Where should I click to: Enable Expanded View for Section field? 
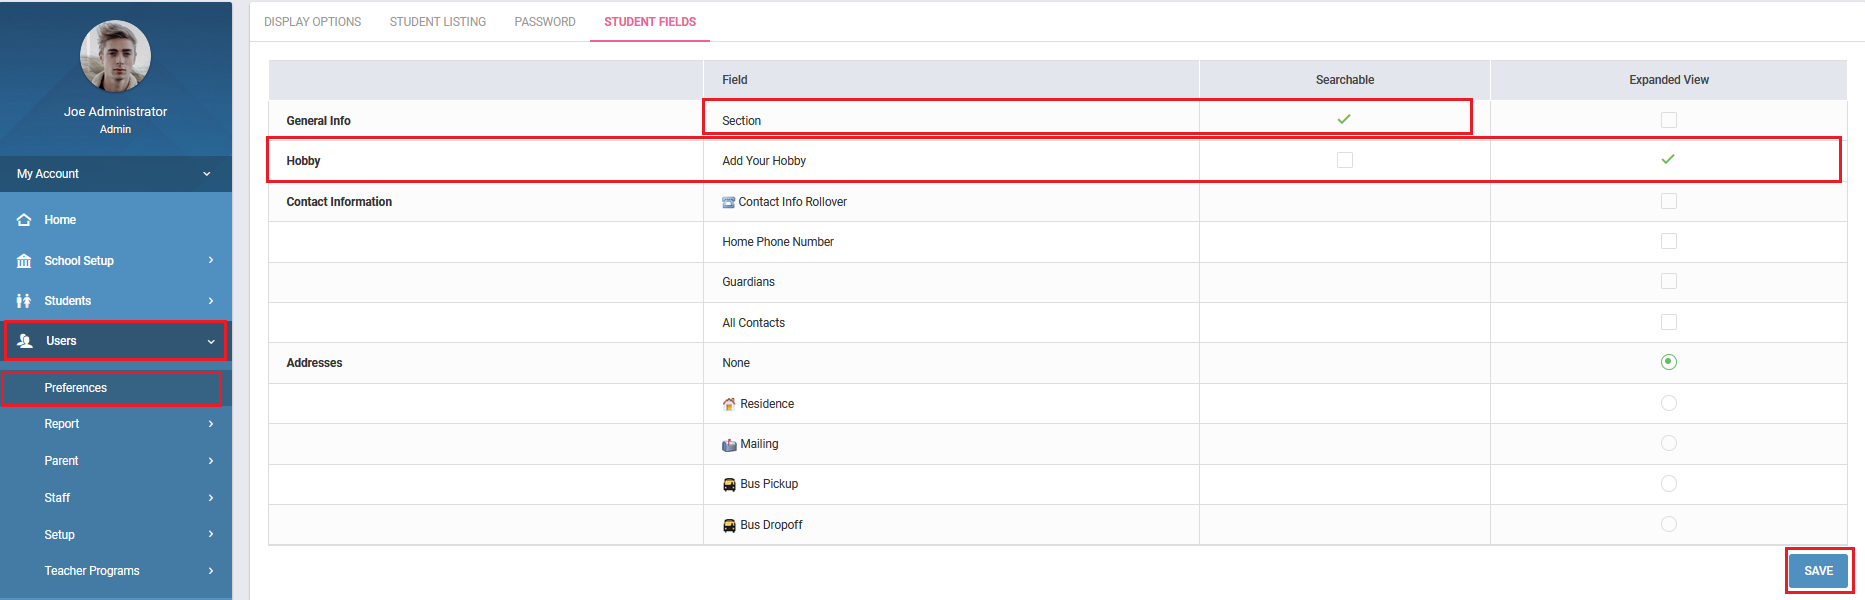1669,120
